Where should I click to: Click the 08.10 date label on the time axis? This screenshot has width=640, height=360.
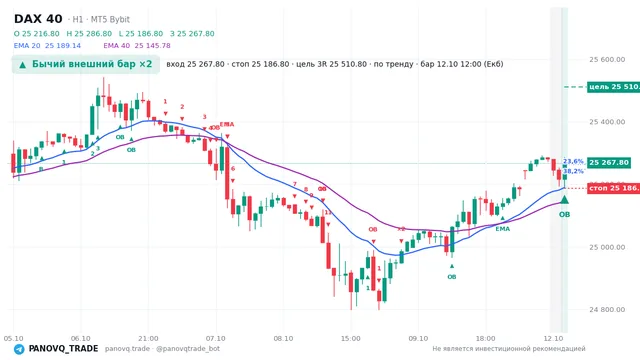[283, 339]
